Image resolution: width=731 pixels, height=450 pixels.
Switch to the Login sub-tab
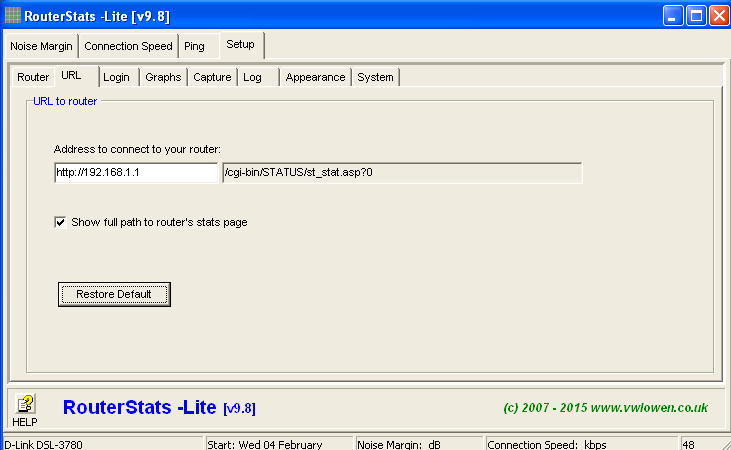click(116, 77)
